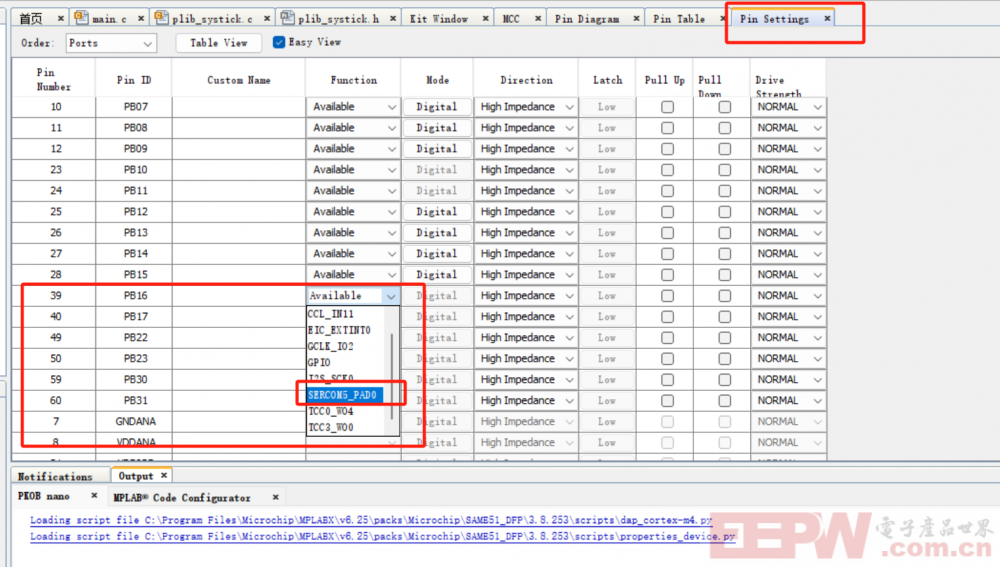Close the main.c tab
This screenshot has width=1000, height=567.
[141, 18]
